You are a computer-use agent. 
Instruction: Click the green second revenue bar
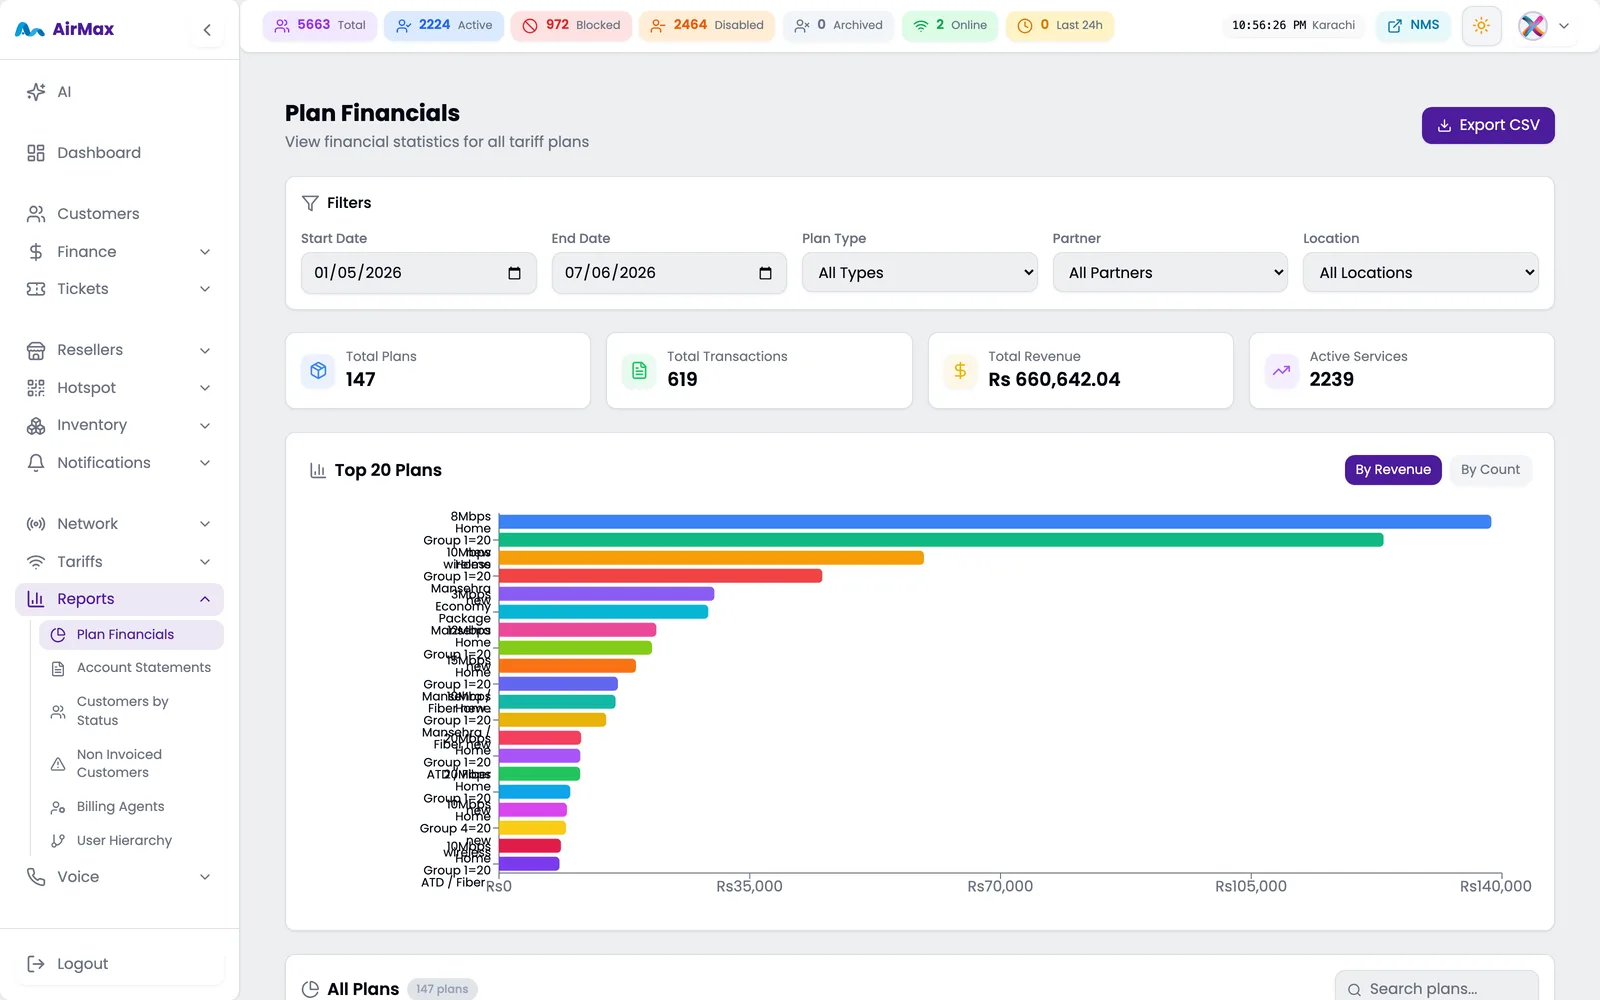click(x=941, y=540)
